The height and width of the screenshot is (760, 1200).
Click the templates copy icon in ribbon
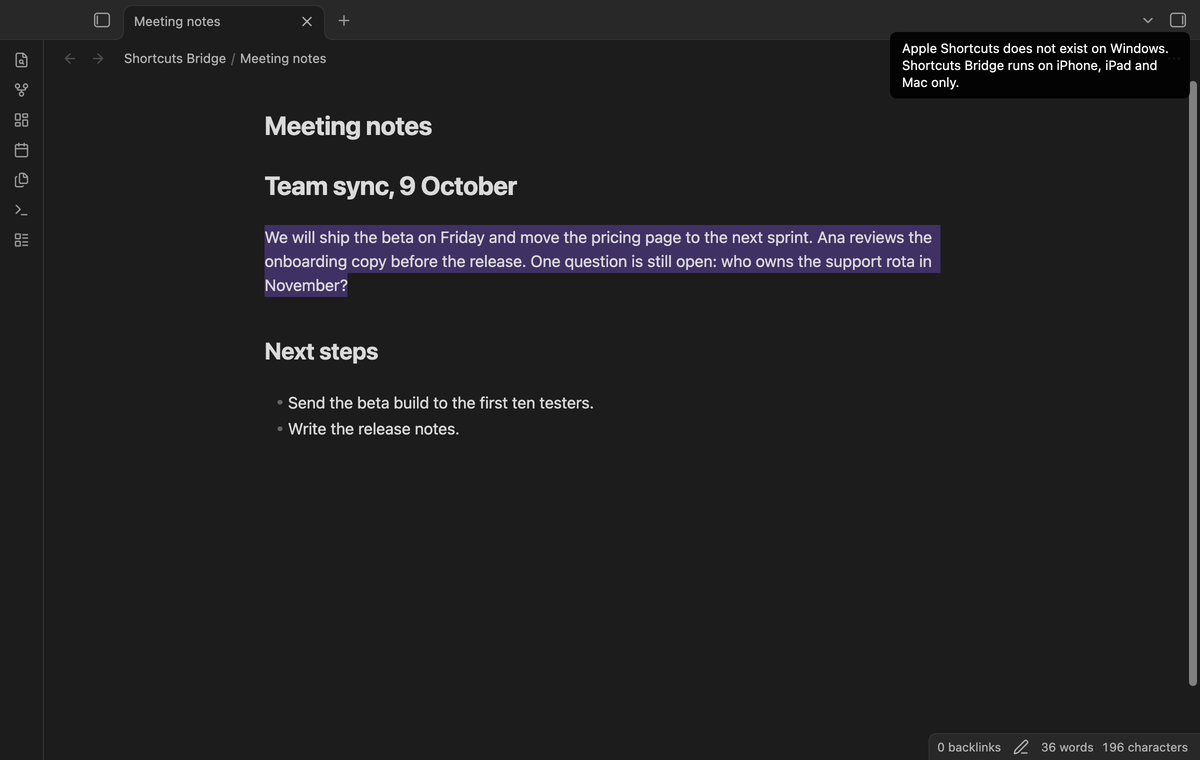click(x=21, y=180)
